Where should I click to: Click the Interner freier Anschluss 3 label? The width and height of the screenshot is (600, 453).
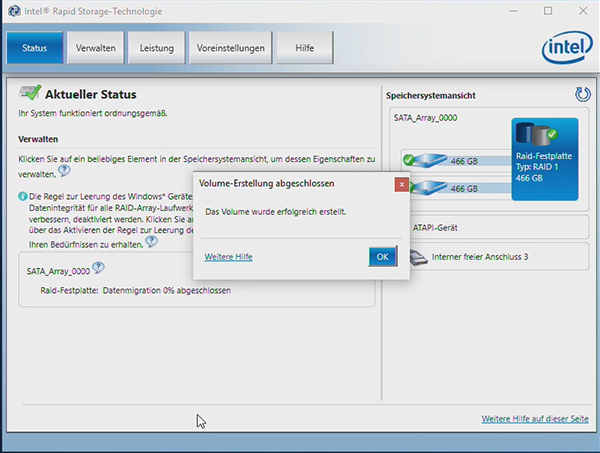point(480,257)
